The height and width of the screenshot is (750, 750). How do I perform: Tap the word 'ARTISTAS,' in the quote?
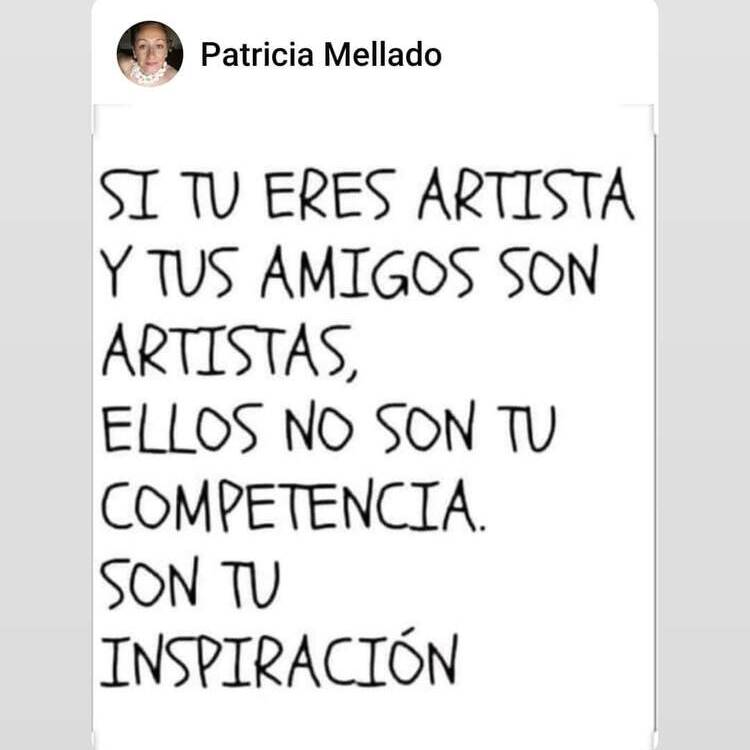point(231,352)
